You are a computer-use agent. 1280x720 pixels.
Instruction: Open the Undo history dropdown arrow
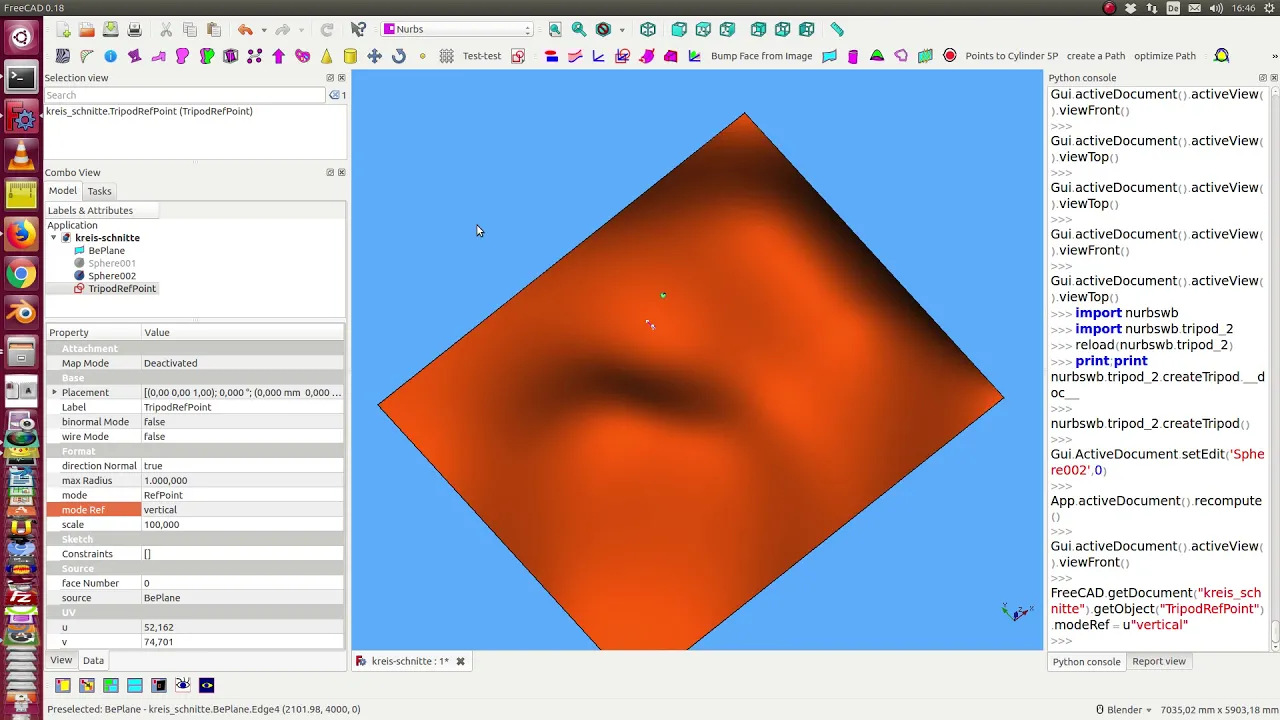264,30
